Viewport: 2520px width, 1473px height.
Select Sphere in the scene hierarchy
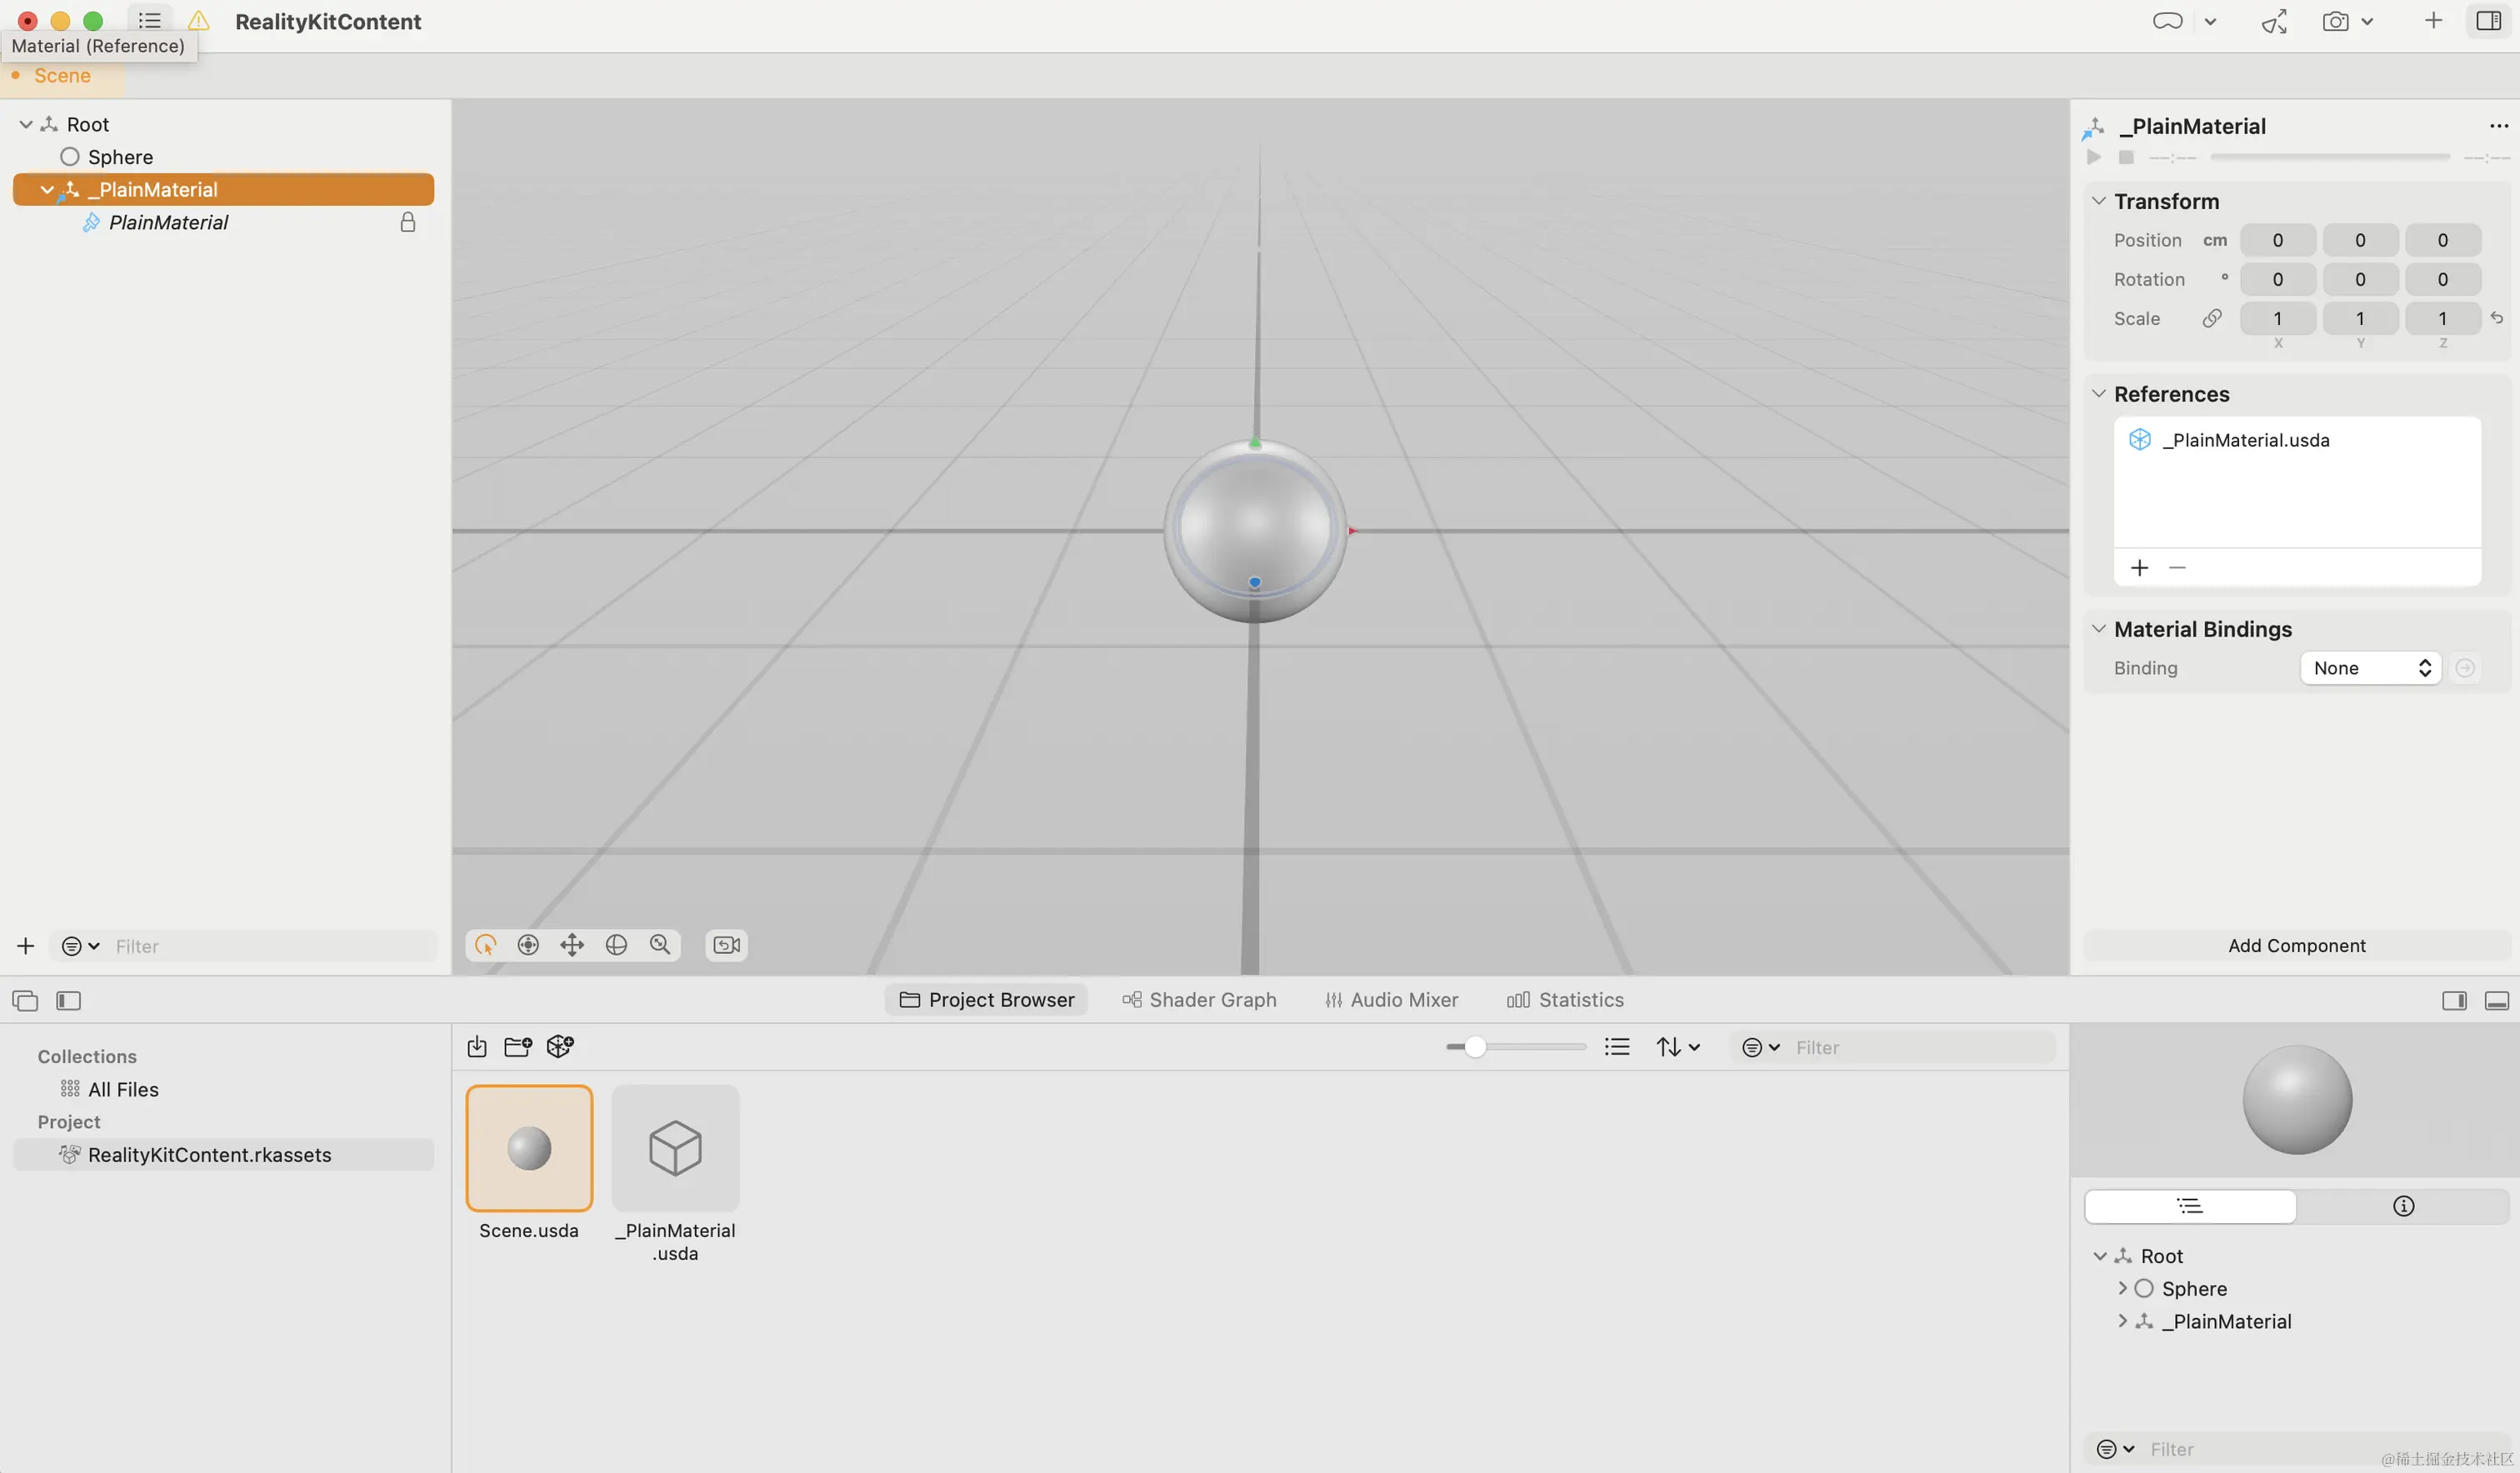120,157
